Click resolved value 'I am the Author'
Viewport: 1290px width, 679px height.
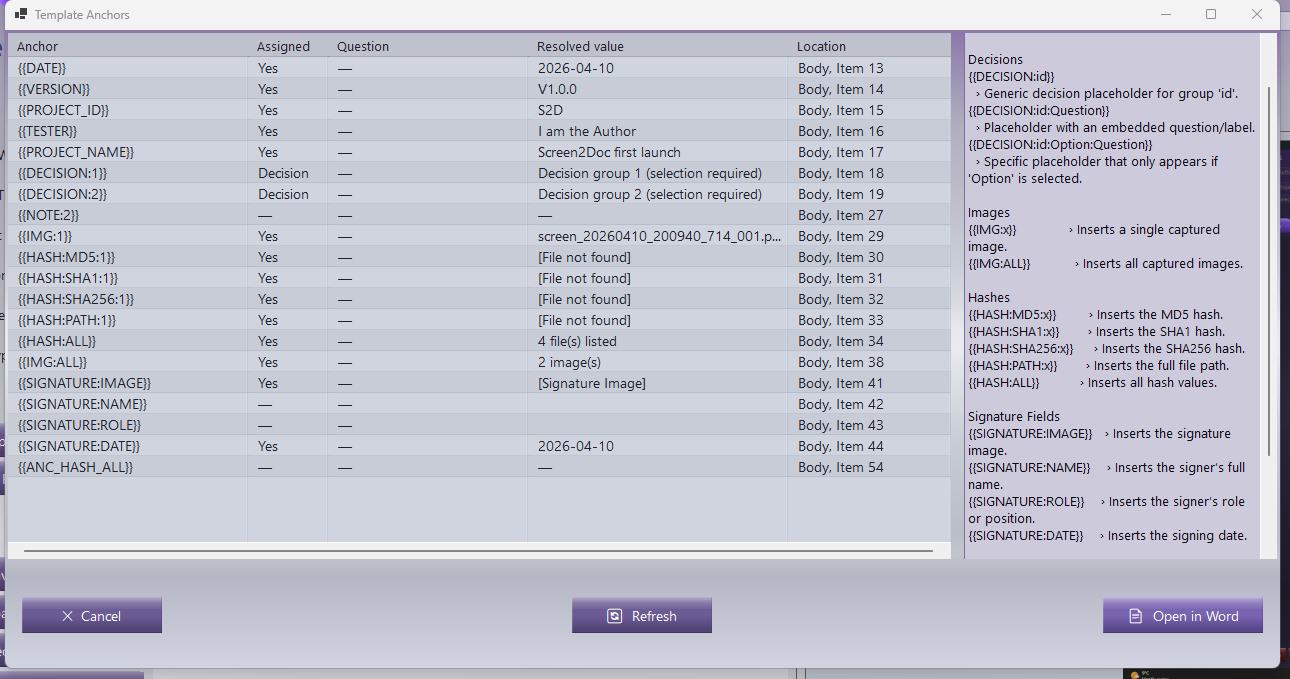tap(587, 131)
